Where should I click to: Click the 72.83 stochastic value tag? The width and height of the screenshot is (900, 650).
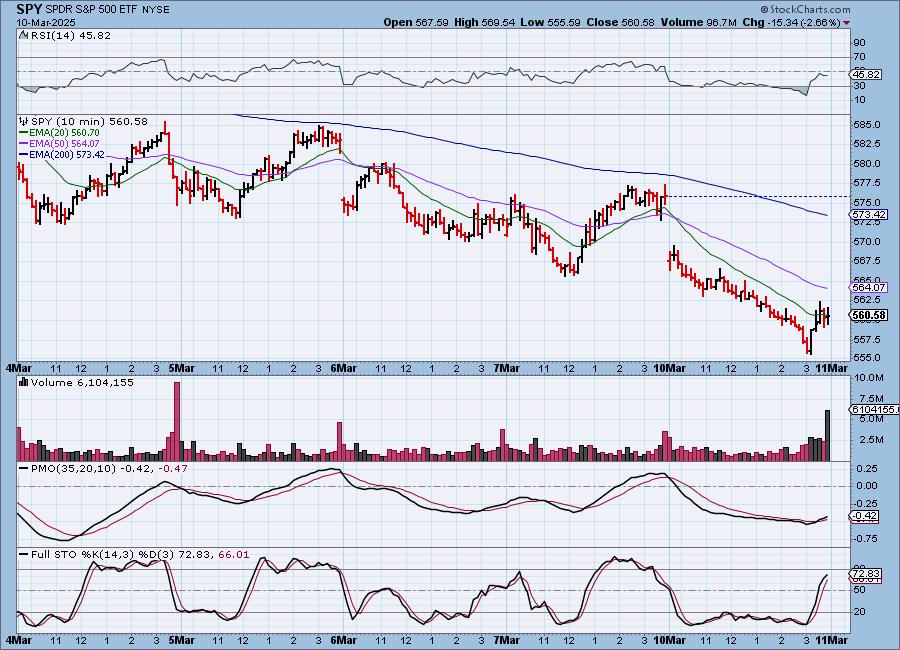[x=867, y=574]
